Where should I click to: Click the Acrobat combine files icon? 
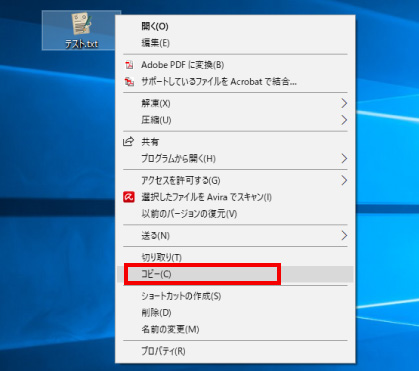(x=129, y=82)
